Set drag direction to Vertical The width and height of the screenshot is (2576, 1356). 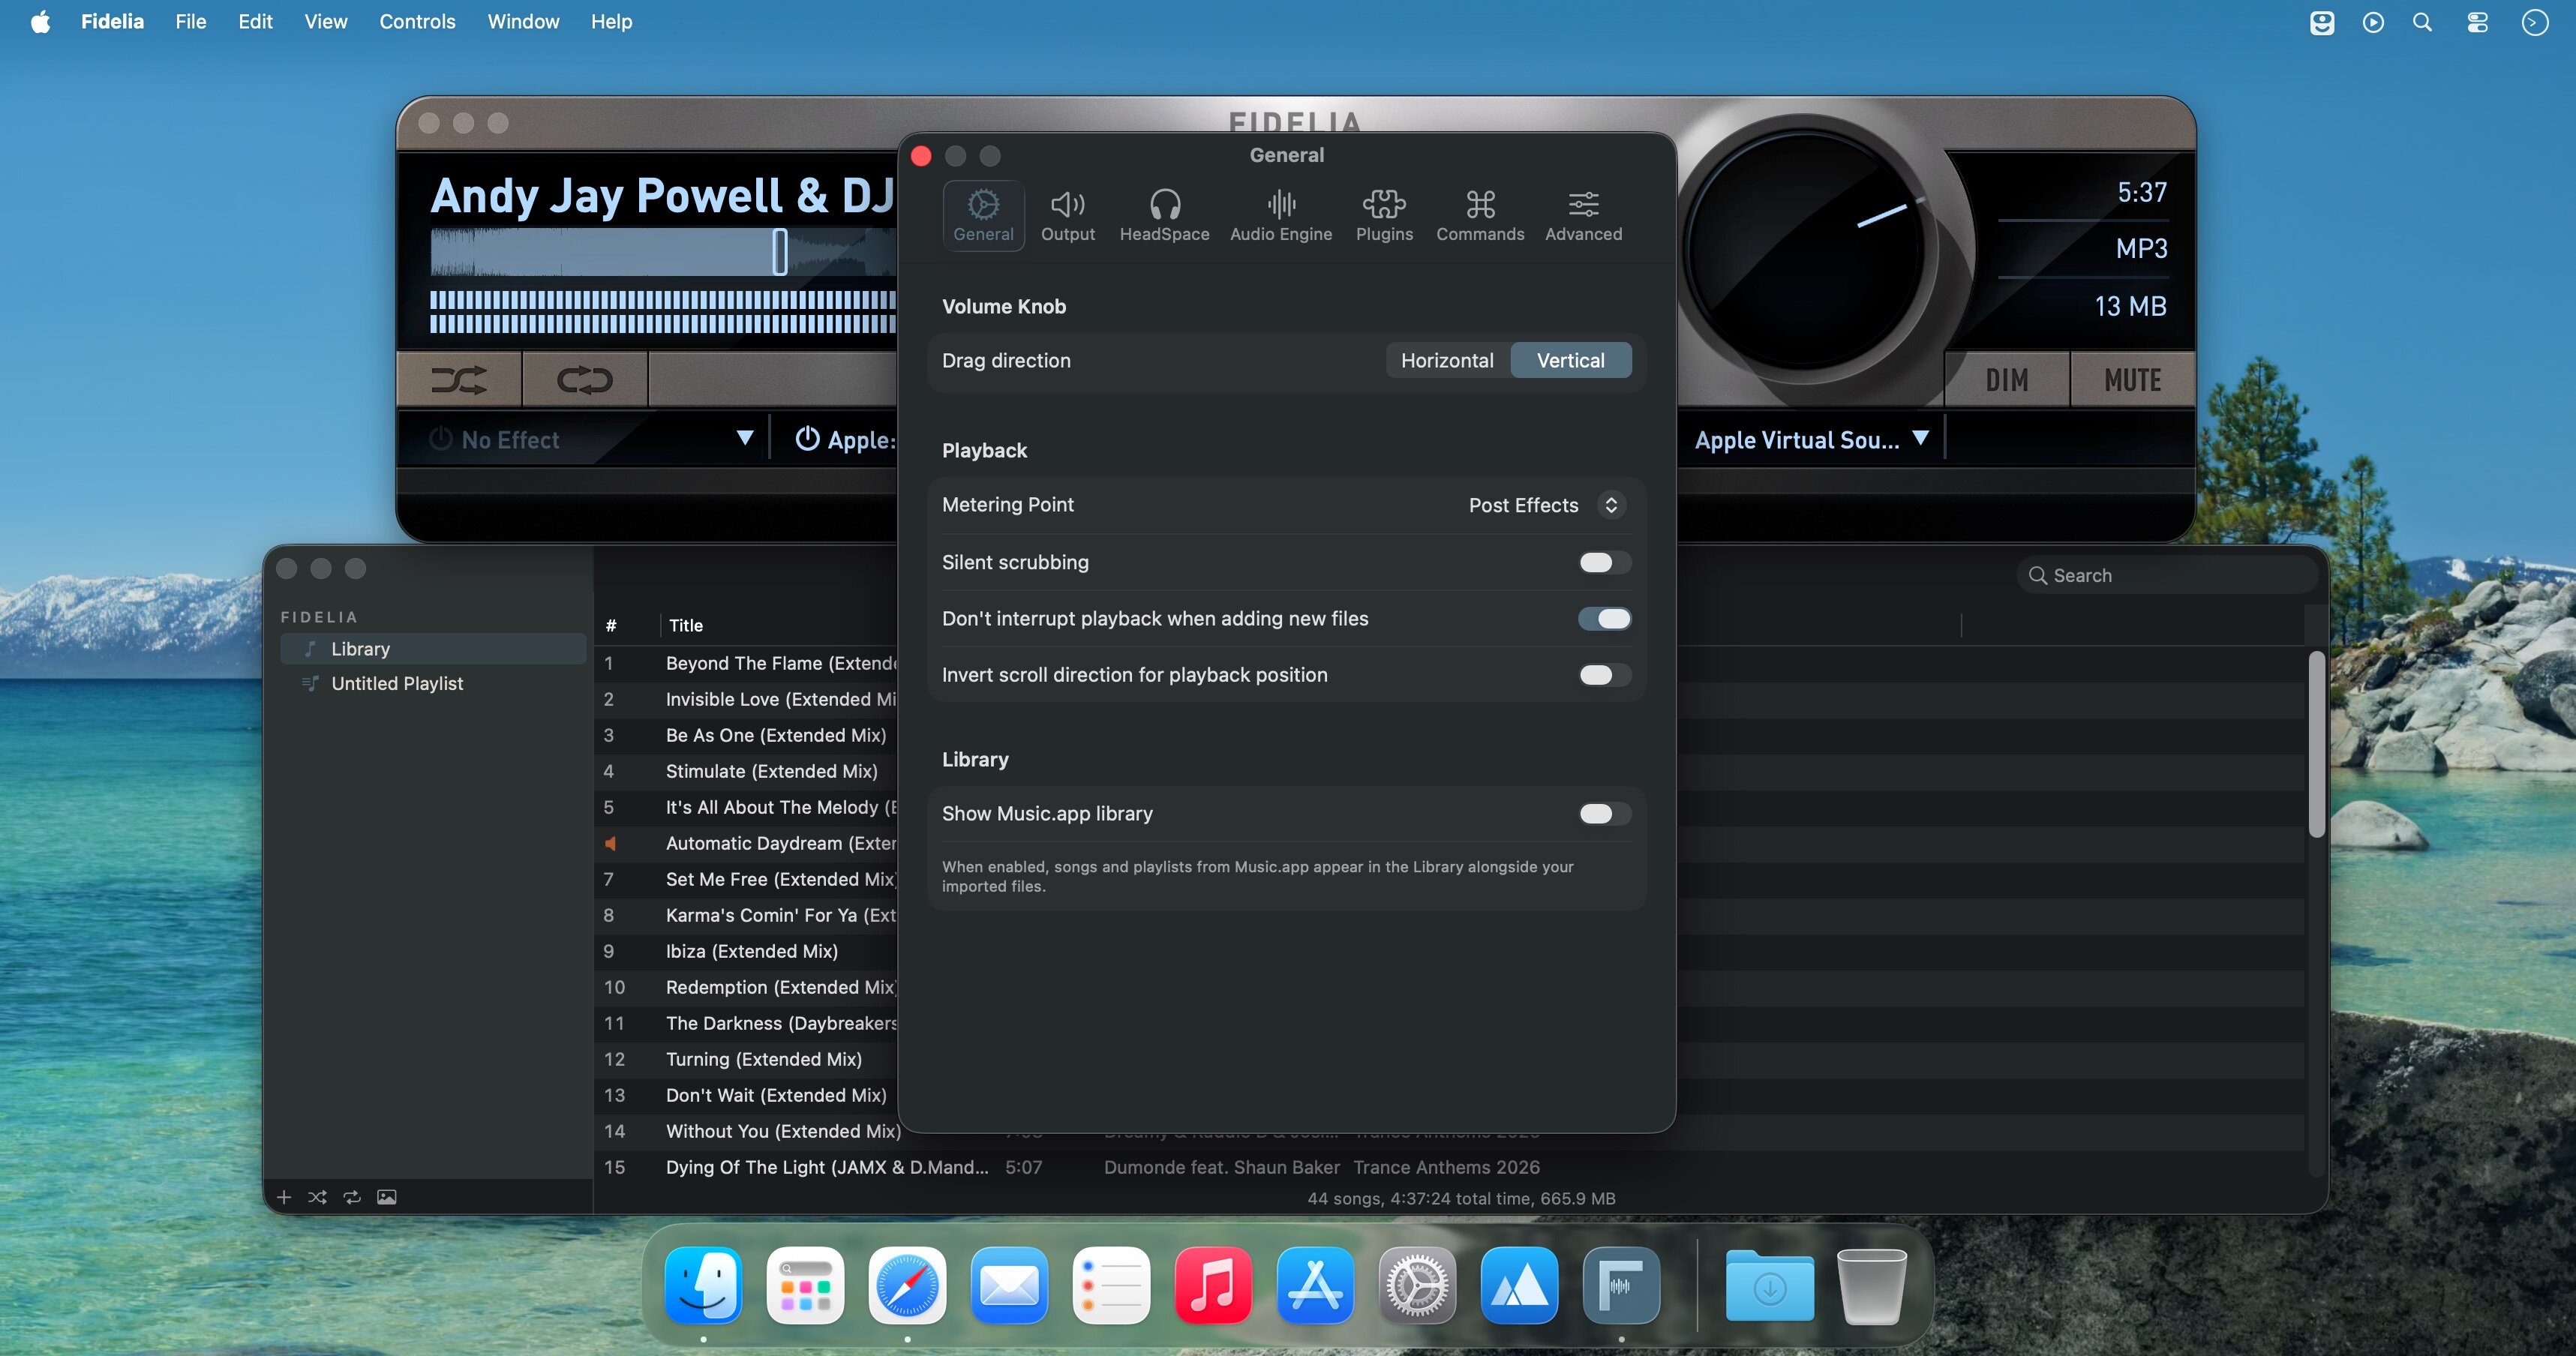tap(1570, 360)
